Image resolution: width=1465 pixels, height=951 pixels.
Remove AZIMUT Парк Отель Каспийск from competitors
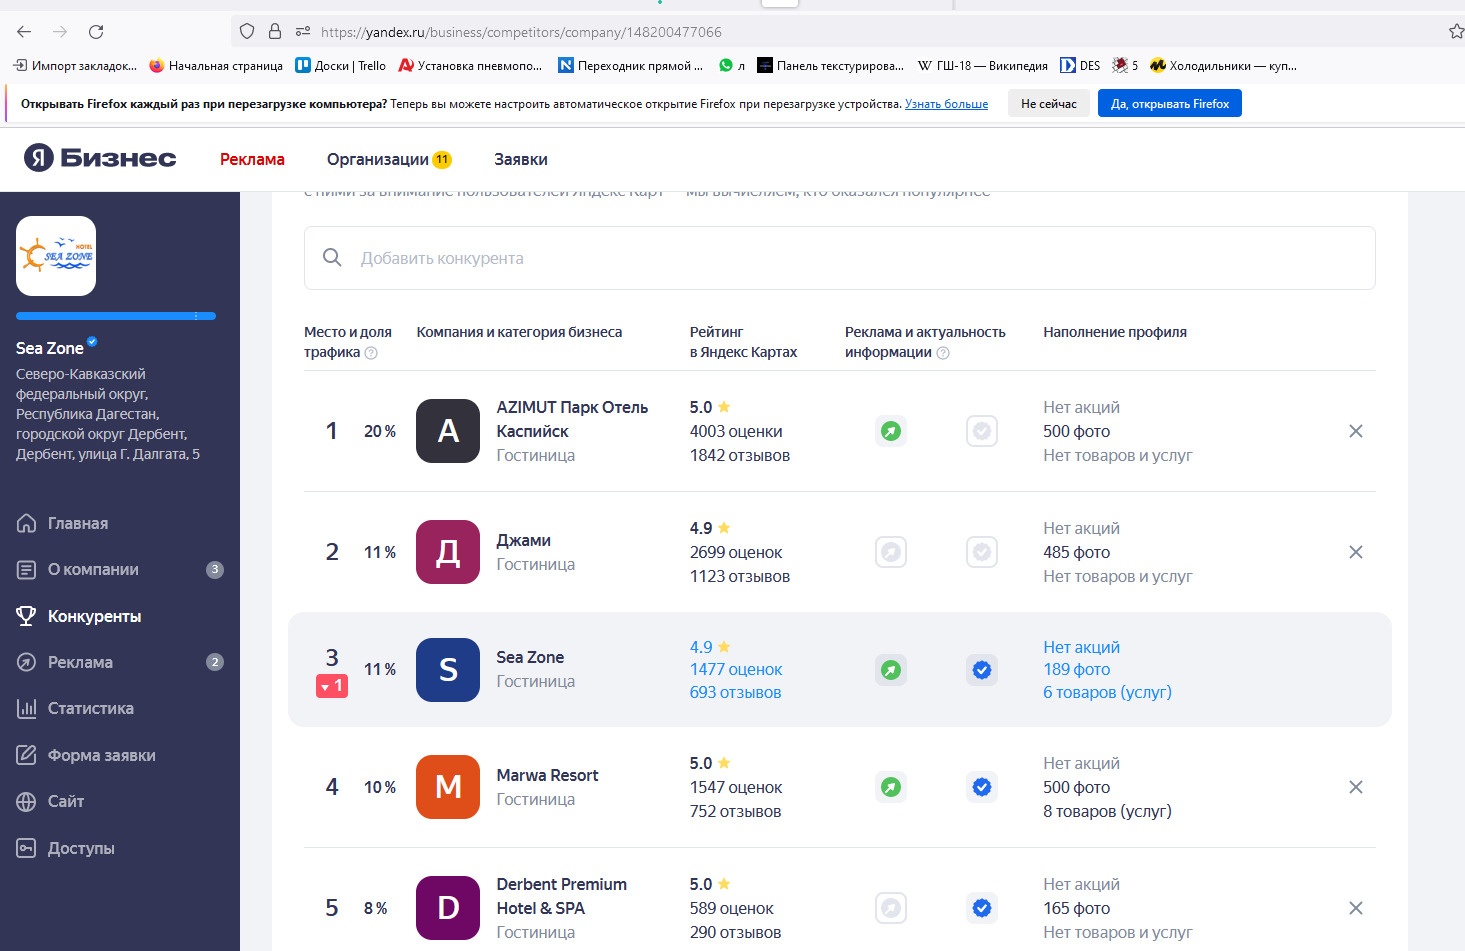[1356, 431]
